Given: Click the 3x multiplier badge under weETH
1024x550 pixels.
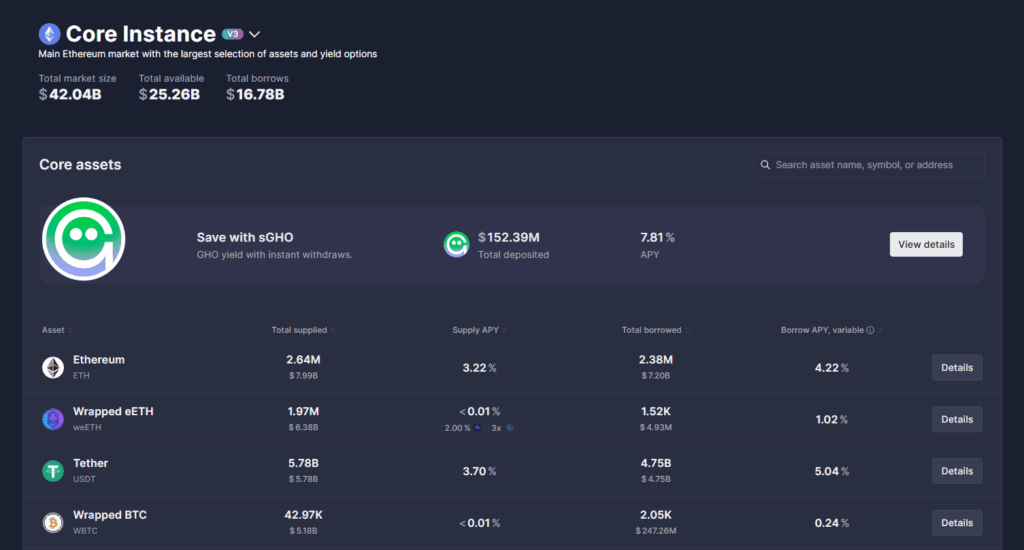Looking at the screenshot, I should pos(503,428).
